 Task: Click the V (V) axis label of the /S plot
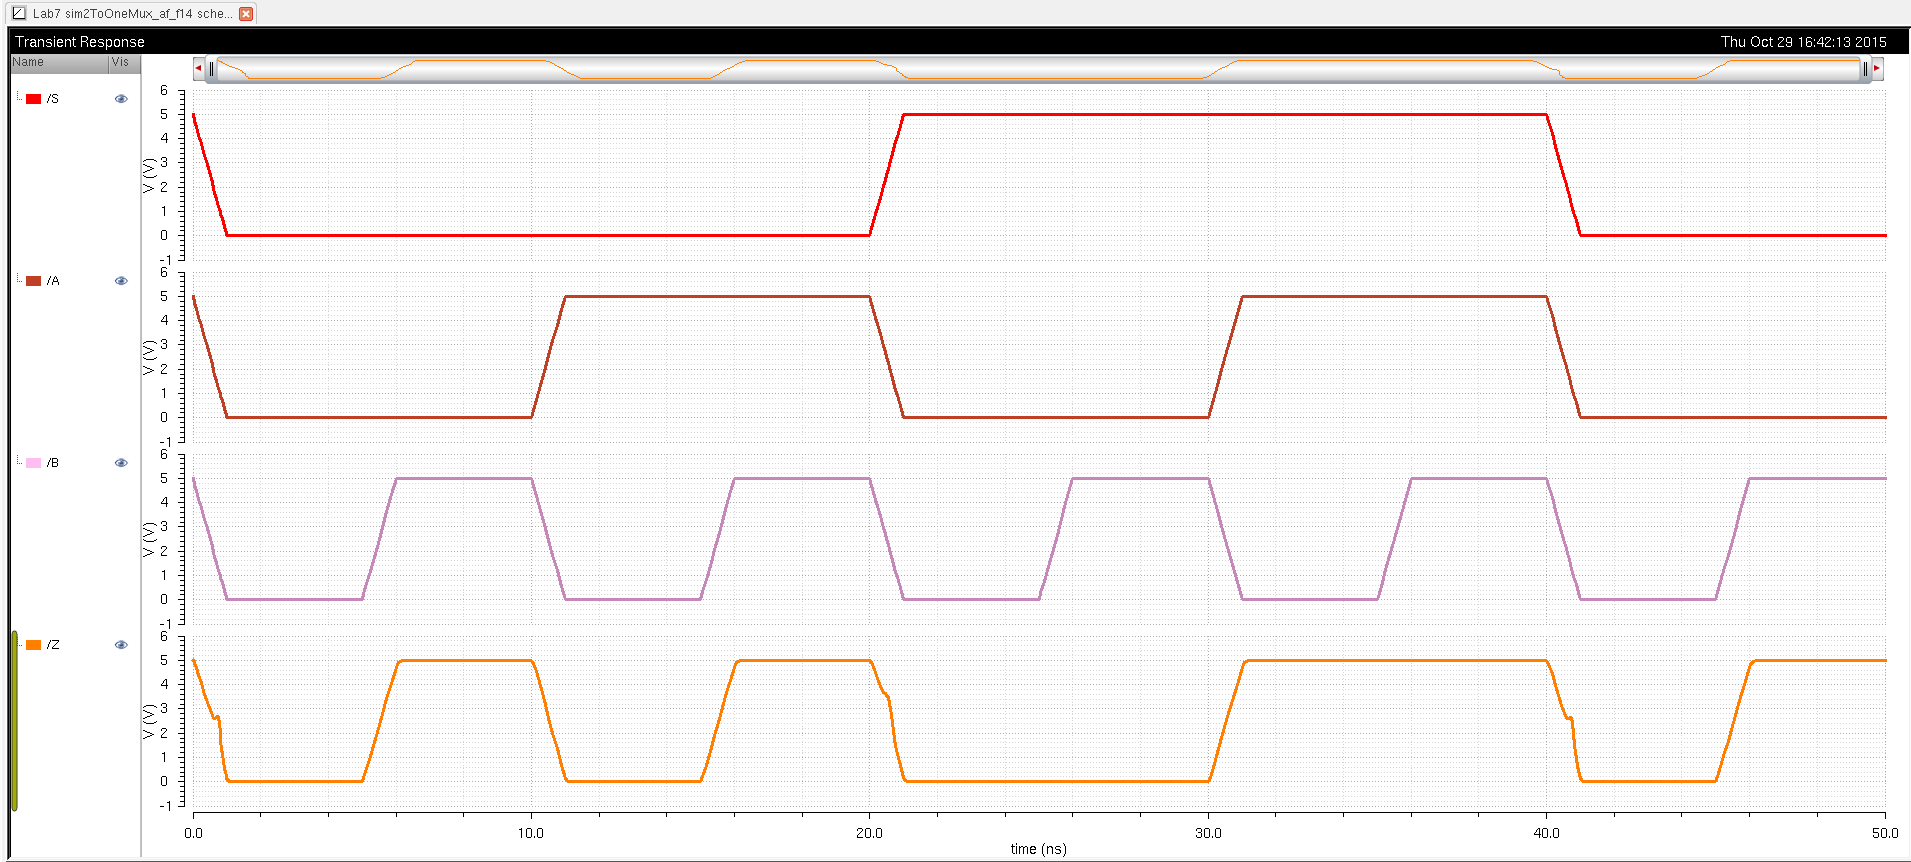[149, 175]
